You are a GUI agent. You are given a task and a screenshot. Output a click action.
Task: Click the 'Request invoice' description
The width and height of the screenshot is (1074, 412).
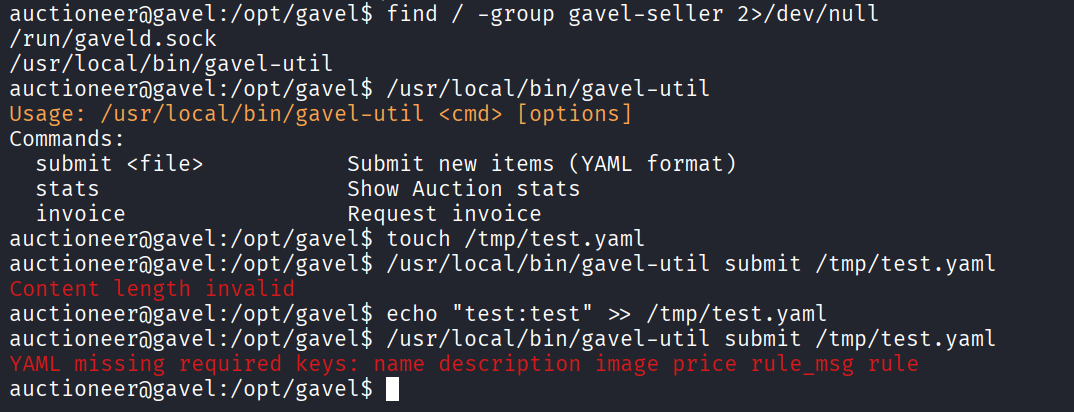click(444, 214)
